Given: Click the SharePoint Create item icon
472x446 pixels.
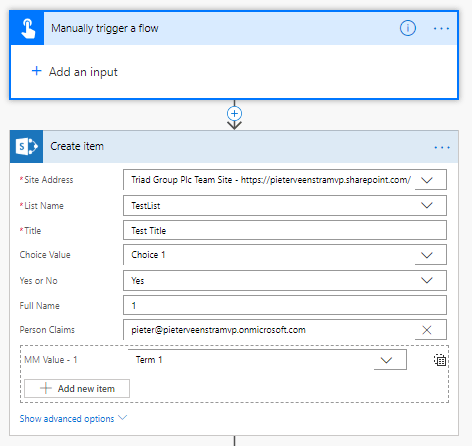Looking at the screenshot, I should point(27,146).
